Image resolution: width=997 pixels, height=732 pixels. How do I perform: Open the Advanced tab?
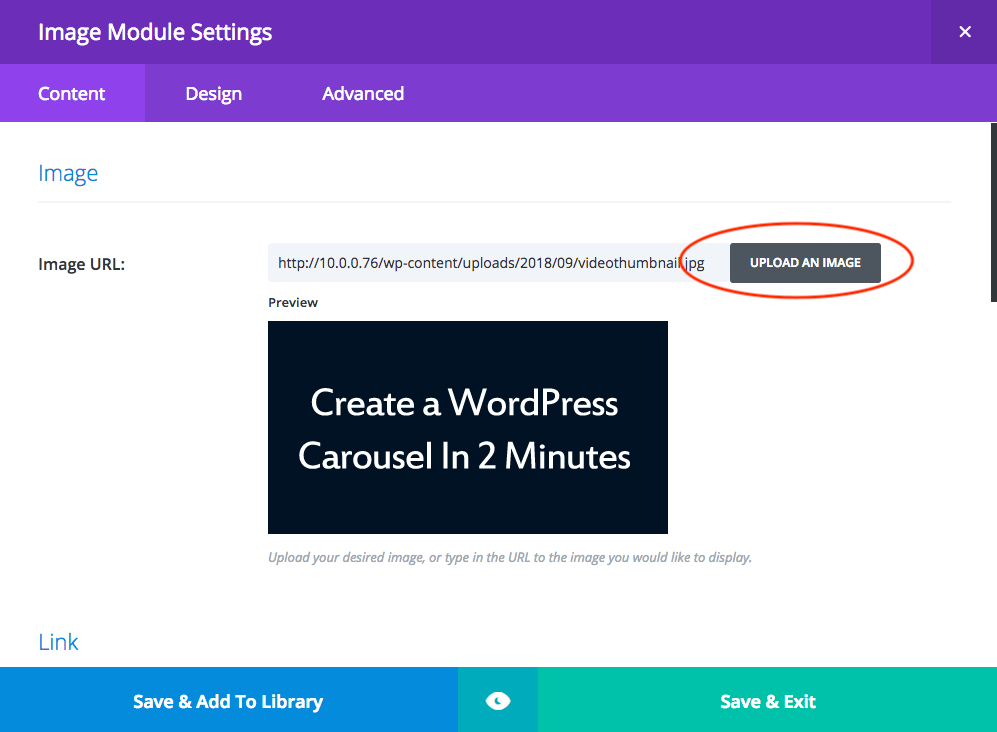pyautogui.click(x=363, y=93)
